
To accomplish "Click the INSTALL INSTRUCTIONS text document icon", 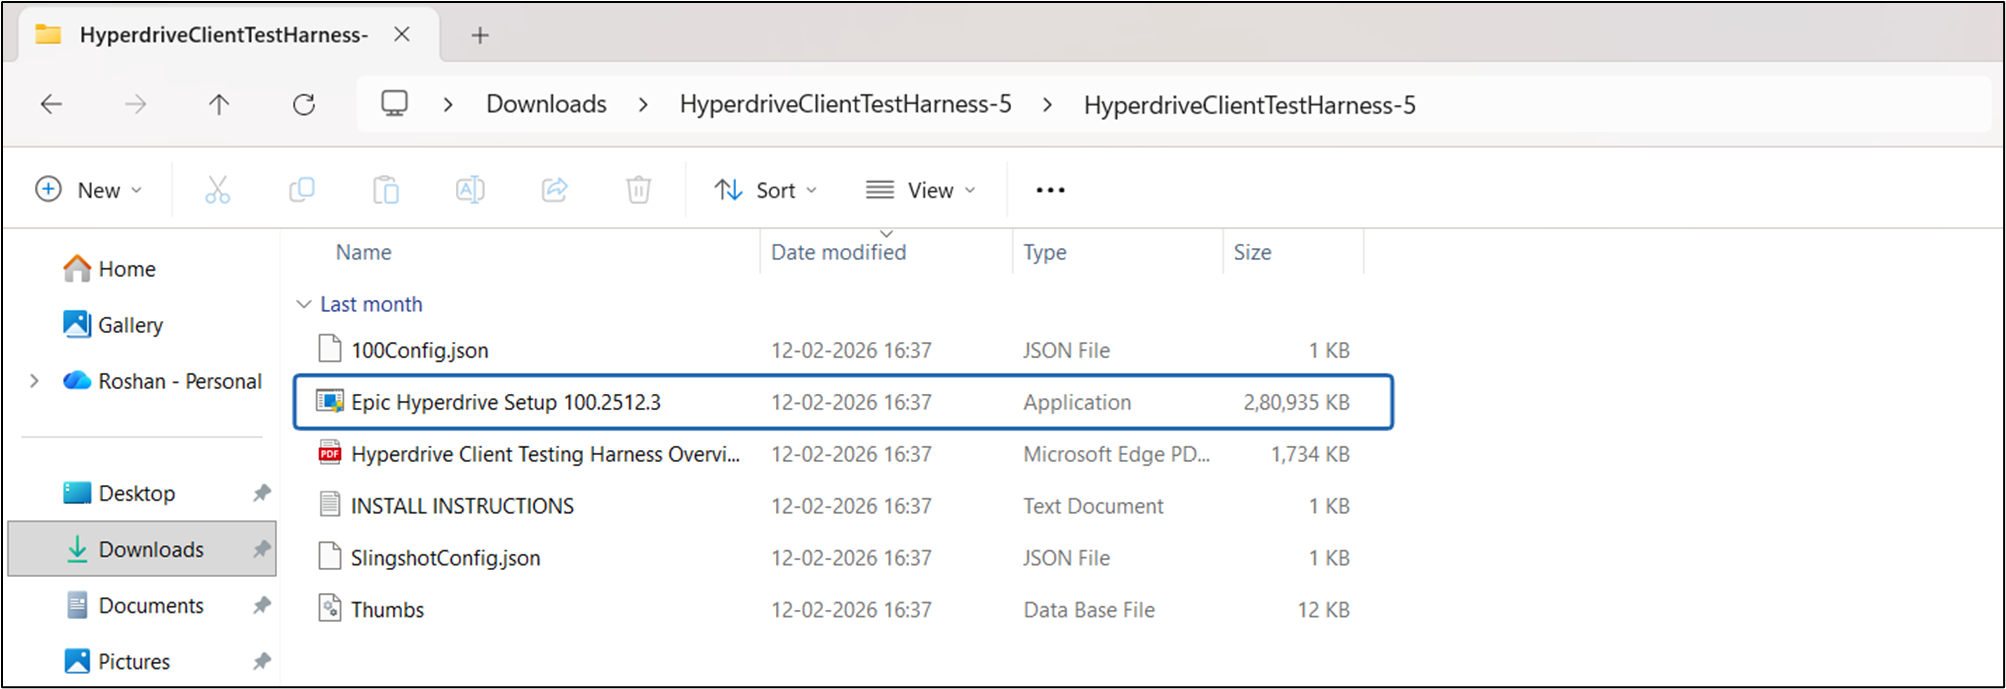I will (330, 504).
